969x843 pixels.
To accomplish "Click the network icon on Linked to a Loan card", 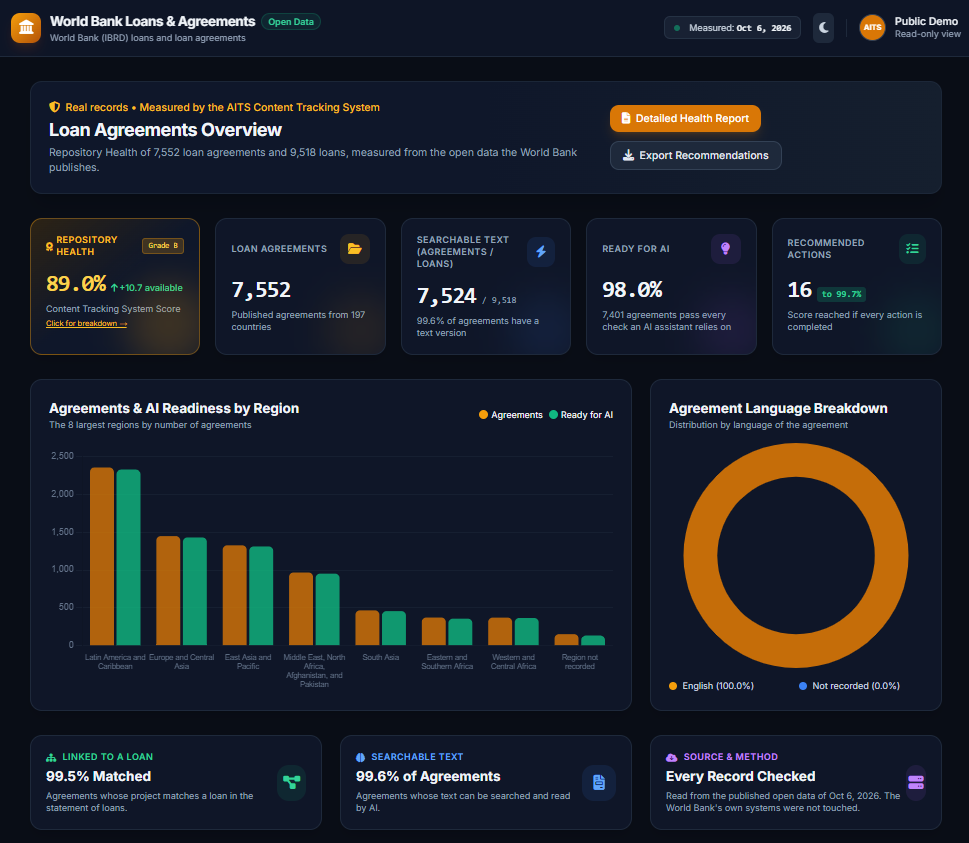I will [x=292, y=782].
